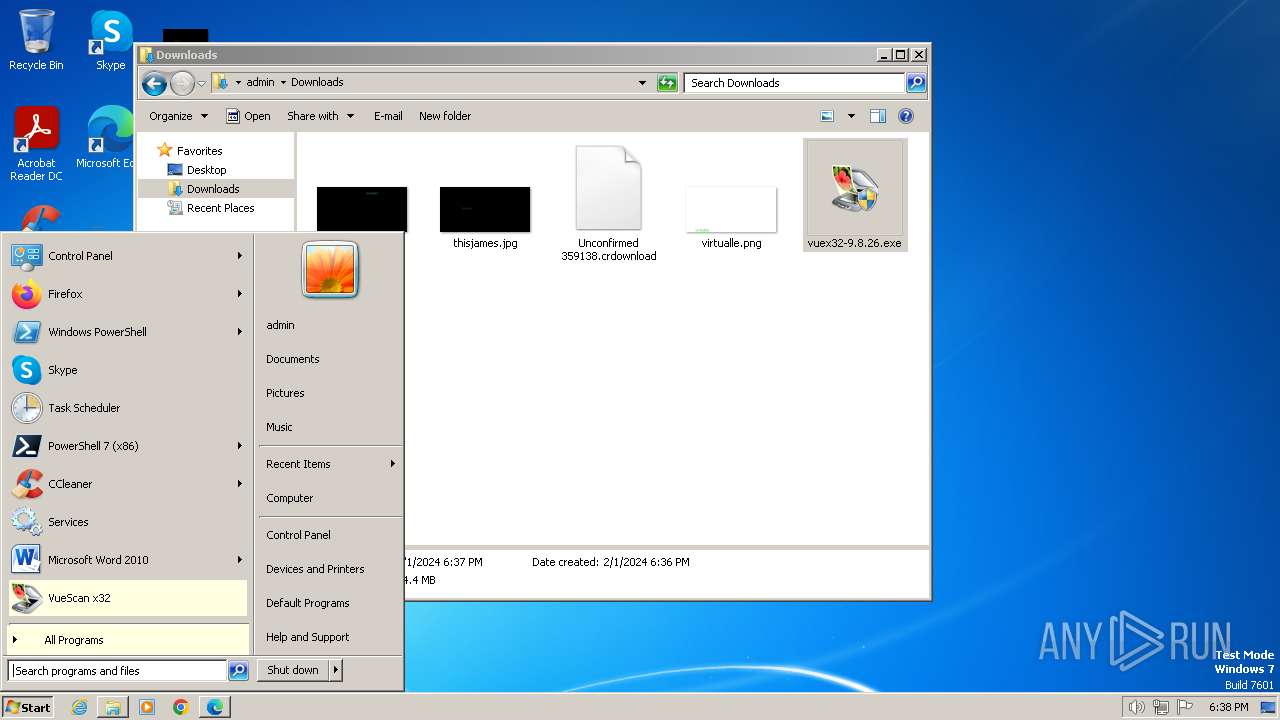
Task: Open Help and Support from Start menu
Action: (308, 637)
